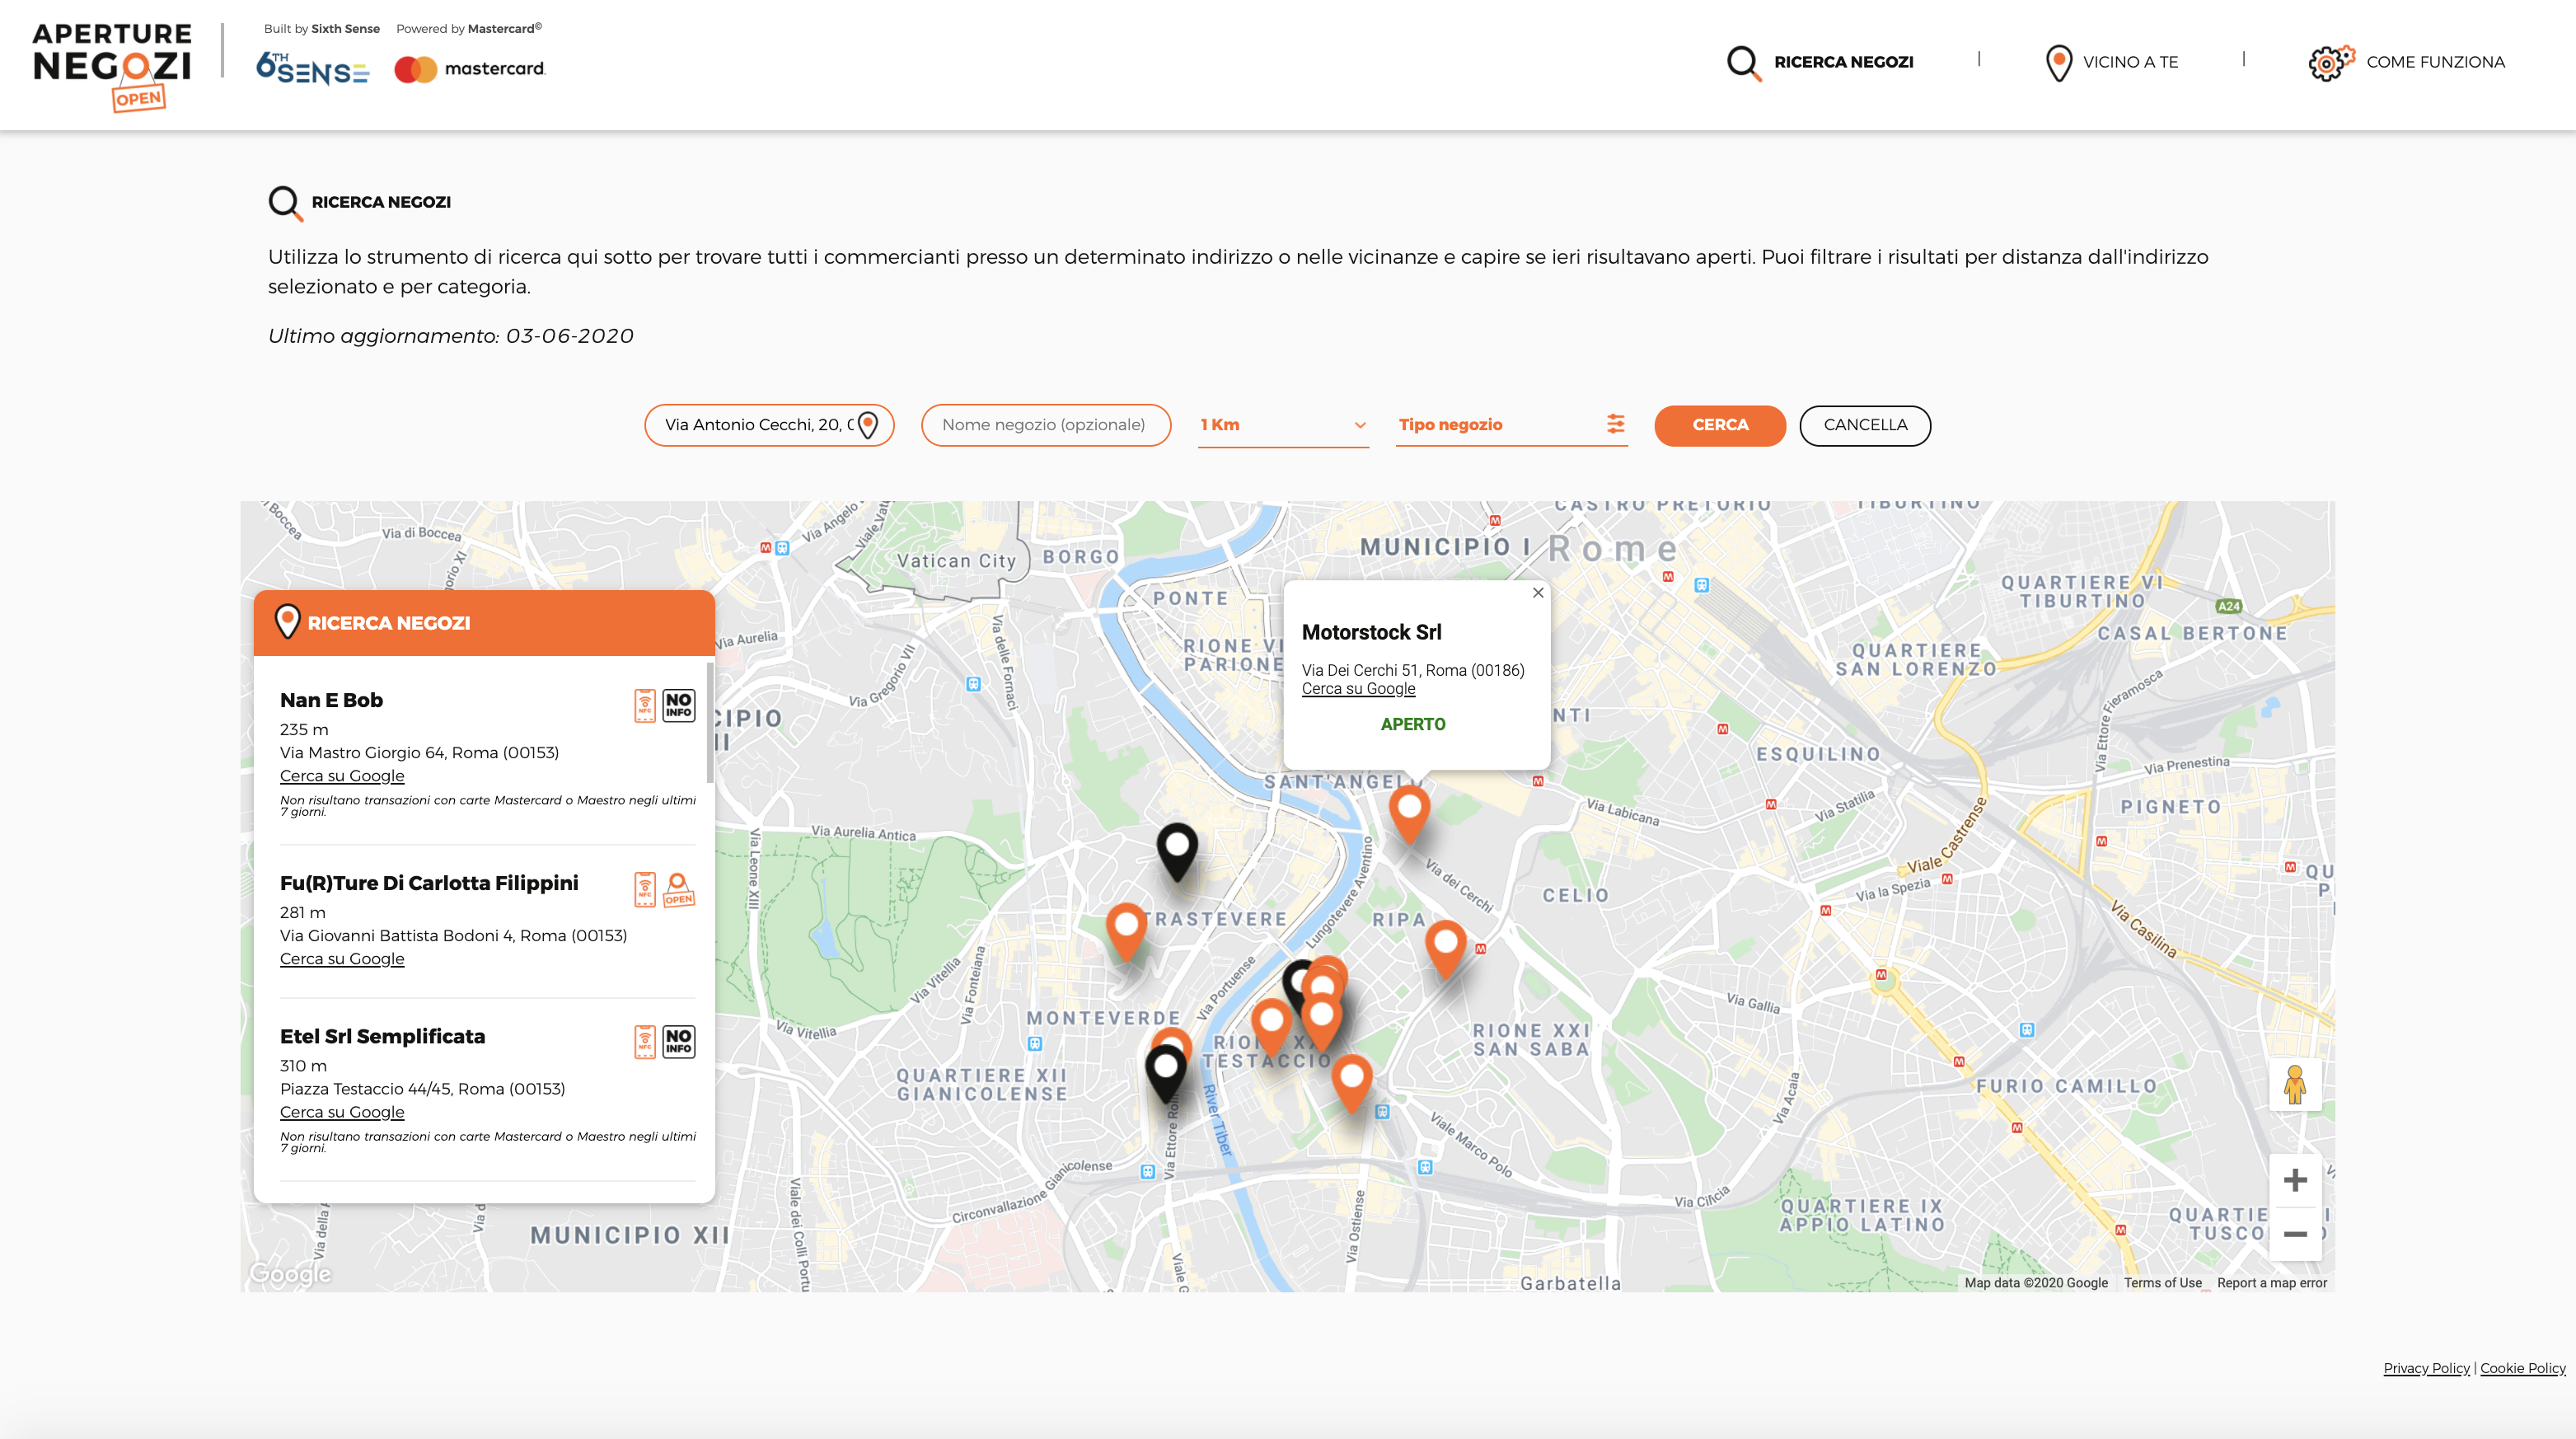Screen dimensions: 2576x1439
Task: Click the black marker on Via Ettore Rolli
Action: click(x=1165, y=1072)
